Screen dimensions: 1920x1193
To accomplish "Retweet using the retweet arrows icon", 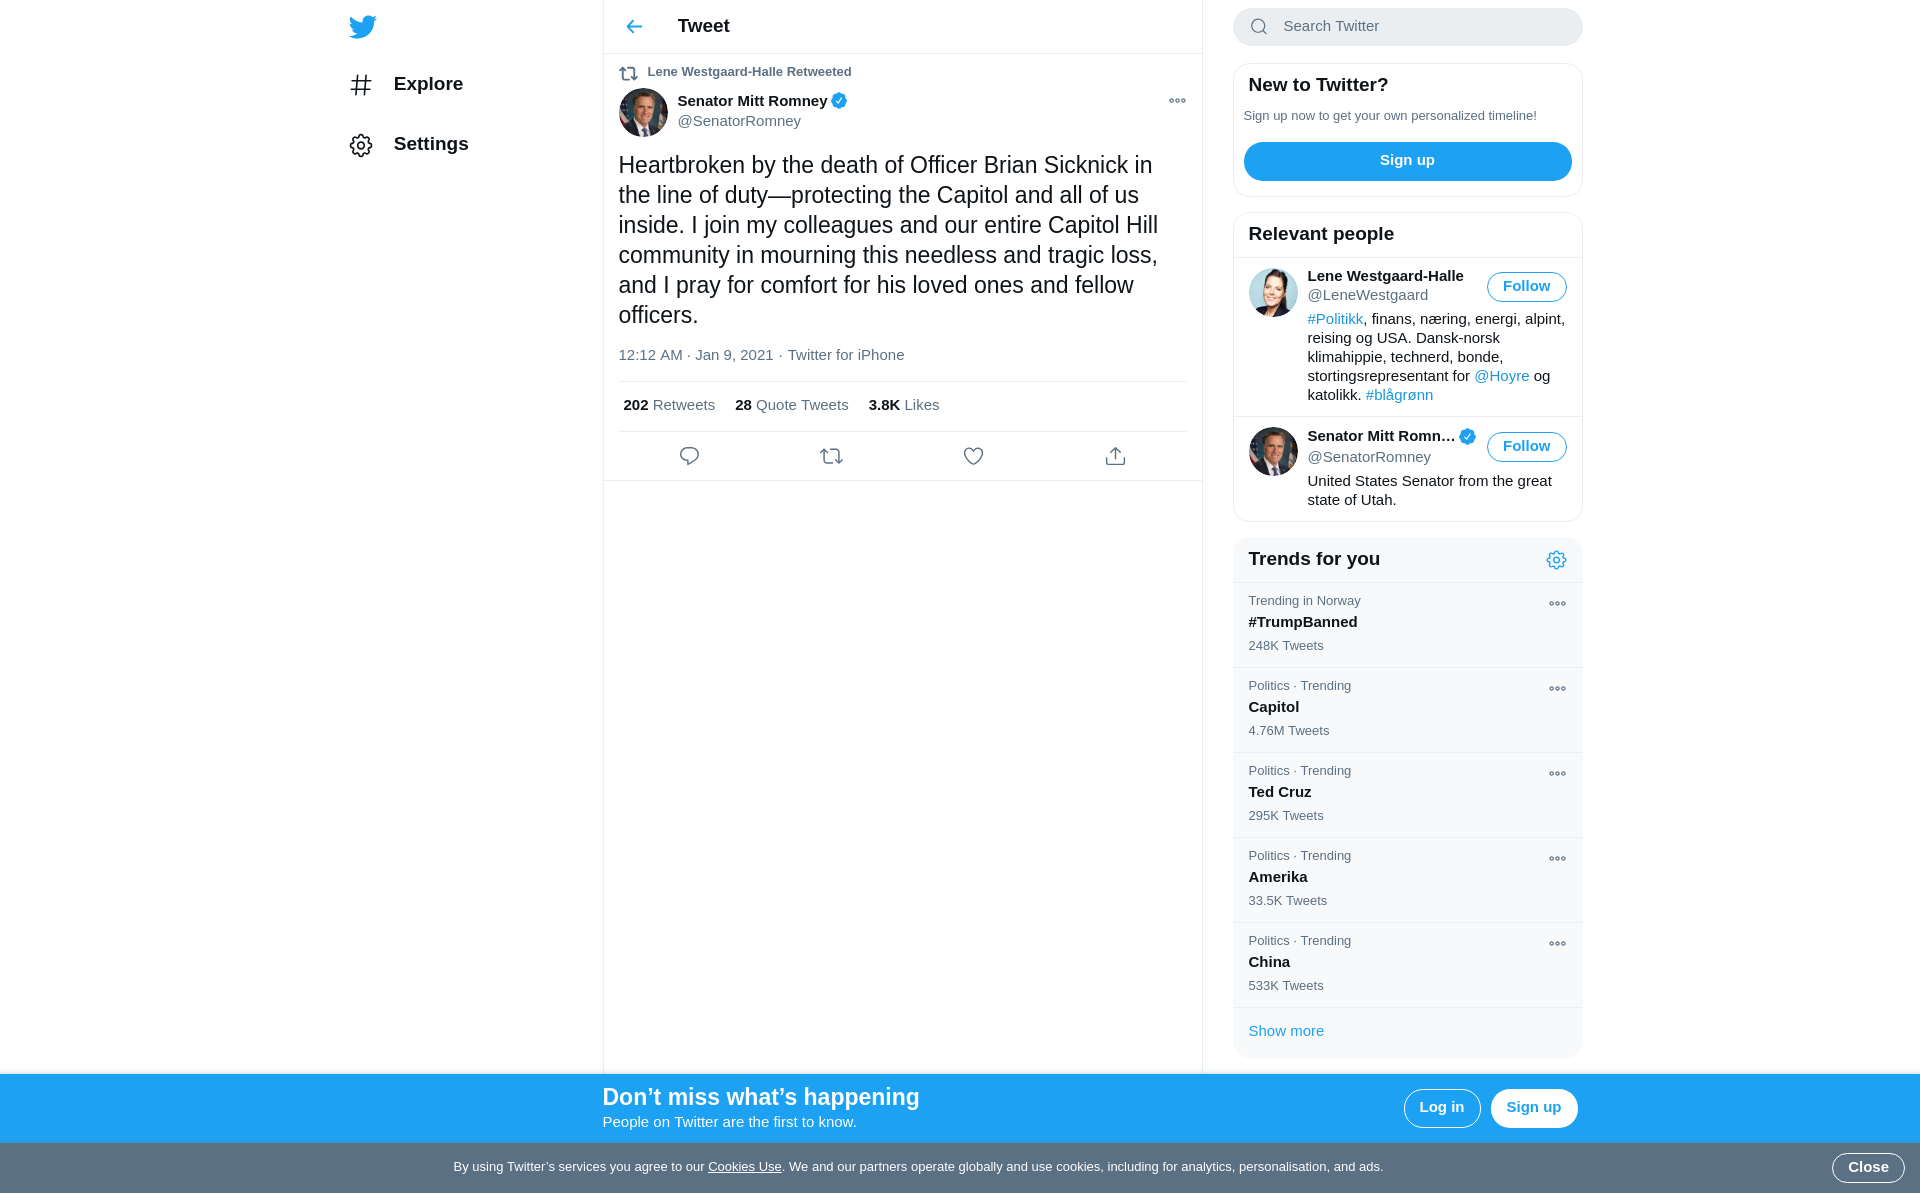I will (831, 456).
